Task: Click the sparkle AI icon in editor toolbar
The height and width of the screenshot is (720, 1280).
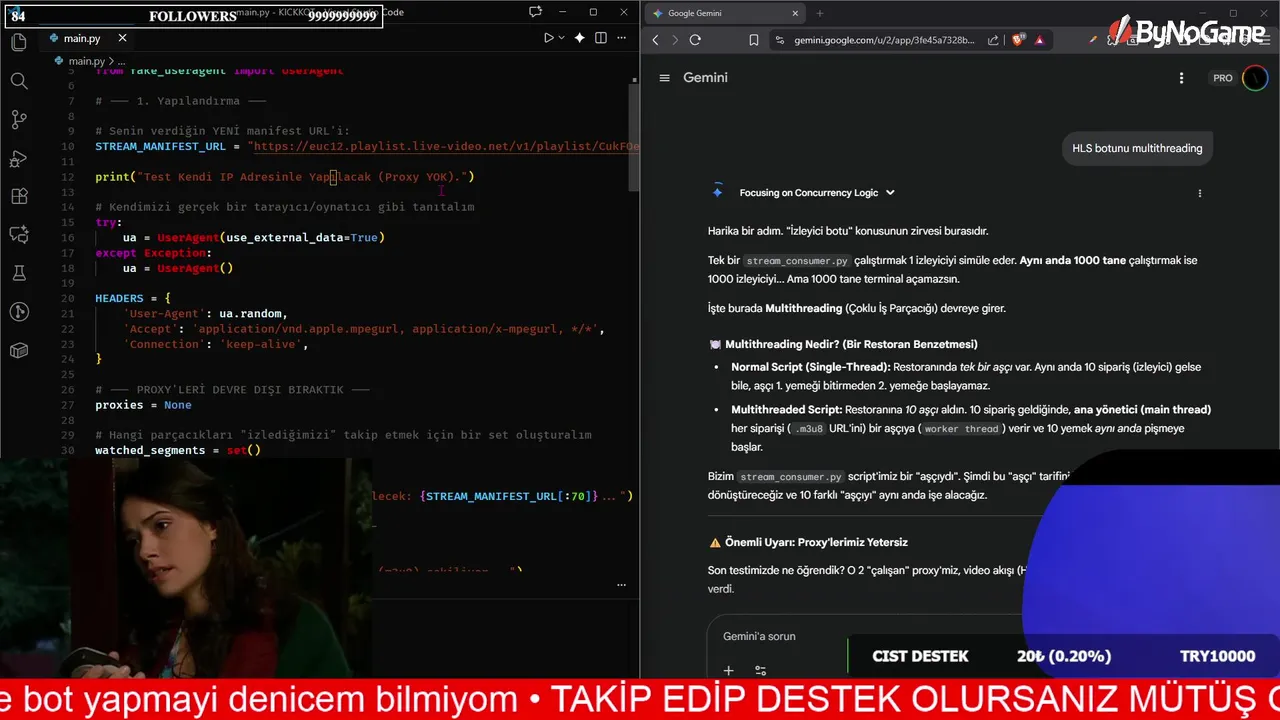Action: 579,38
